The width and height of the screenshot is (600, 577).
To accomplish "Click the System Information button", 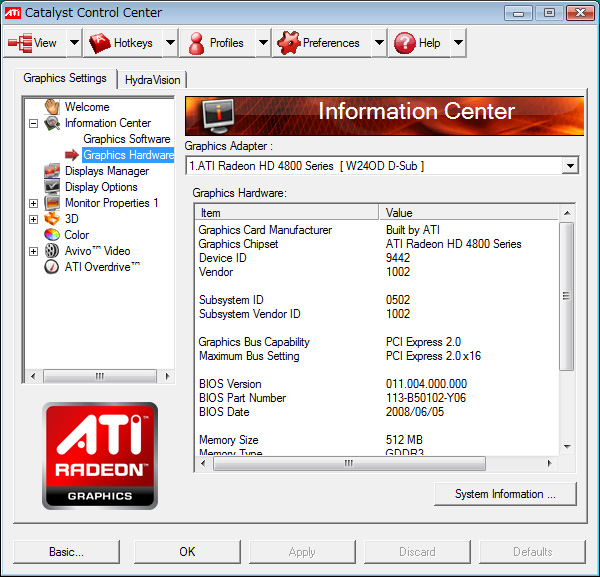I will point(505,494).
